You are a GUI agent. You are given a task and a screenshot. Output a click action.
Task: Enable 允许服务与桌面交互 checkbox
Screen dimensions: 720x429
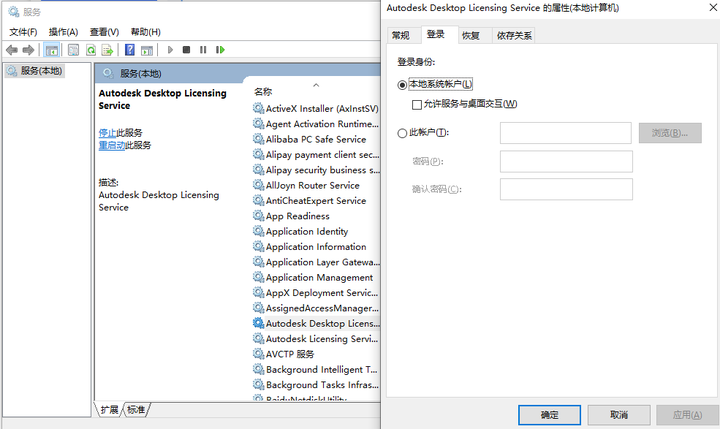click(417, 104)
